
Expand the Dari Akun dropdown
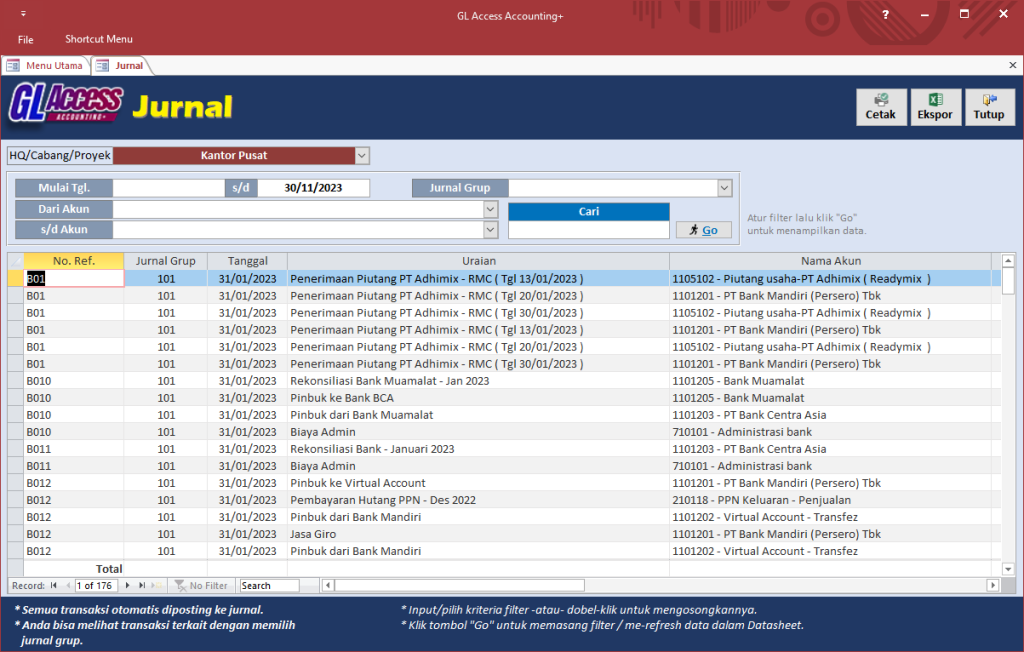pyautogui.click(x=490, y=209)
